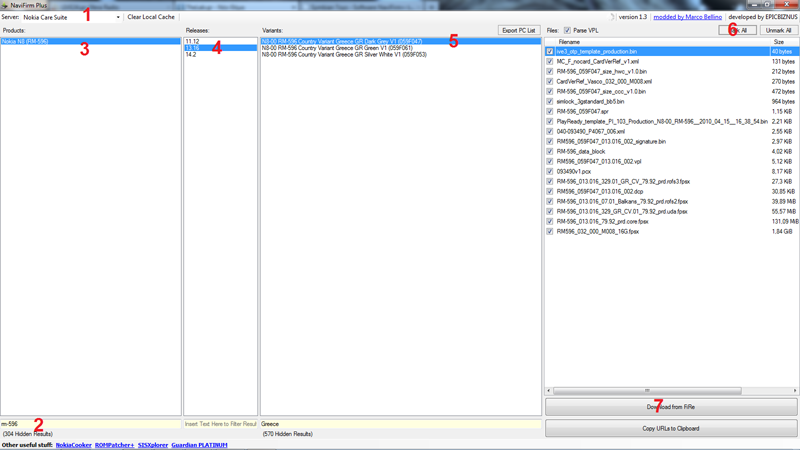Screen dimensions: 800x450
Task: Select the Balkans_79.92_prd.rofs2.fpsx file
Action: [x=622, y=202]
